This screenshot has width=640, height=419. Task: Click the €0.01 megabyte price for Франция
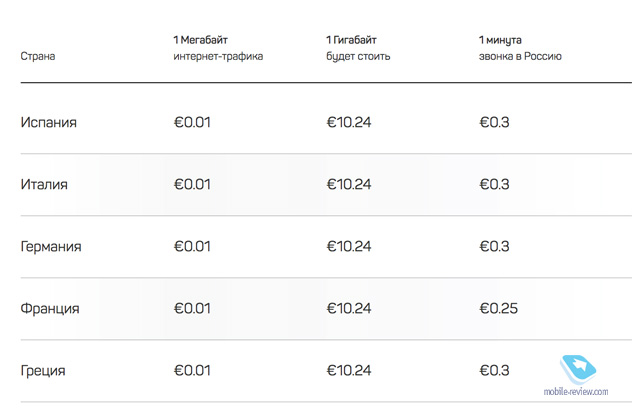(192, 308)
